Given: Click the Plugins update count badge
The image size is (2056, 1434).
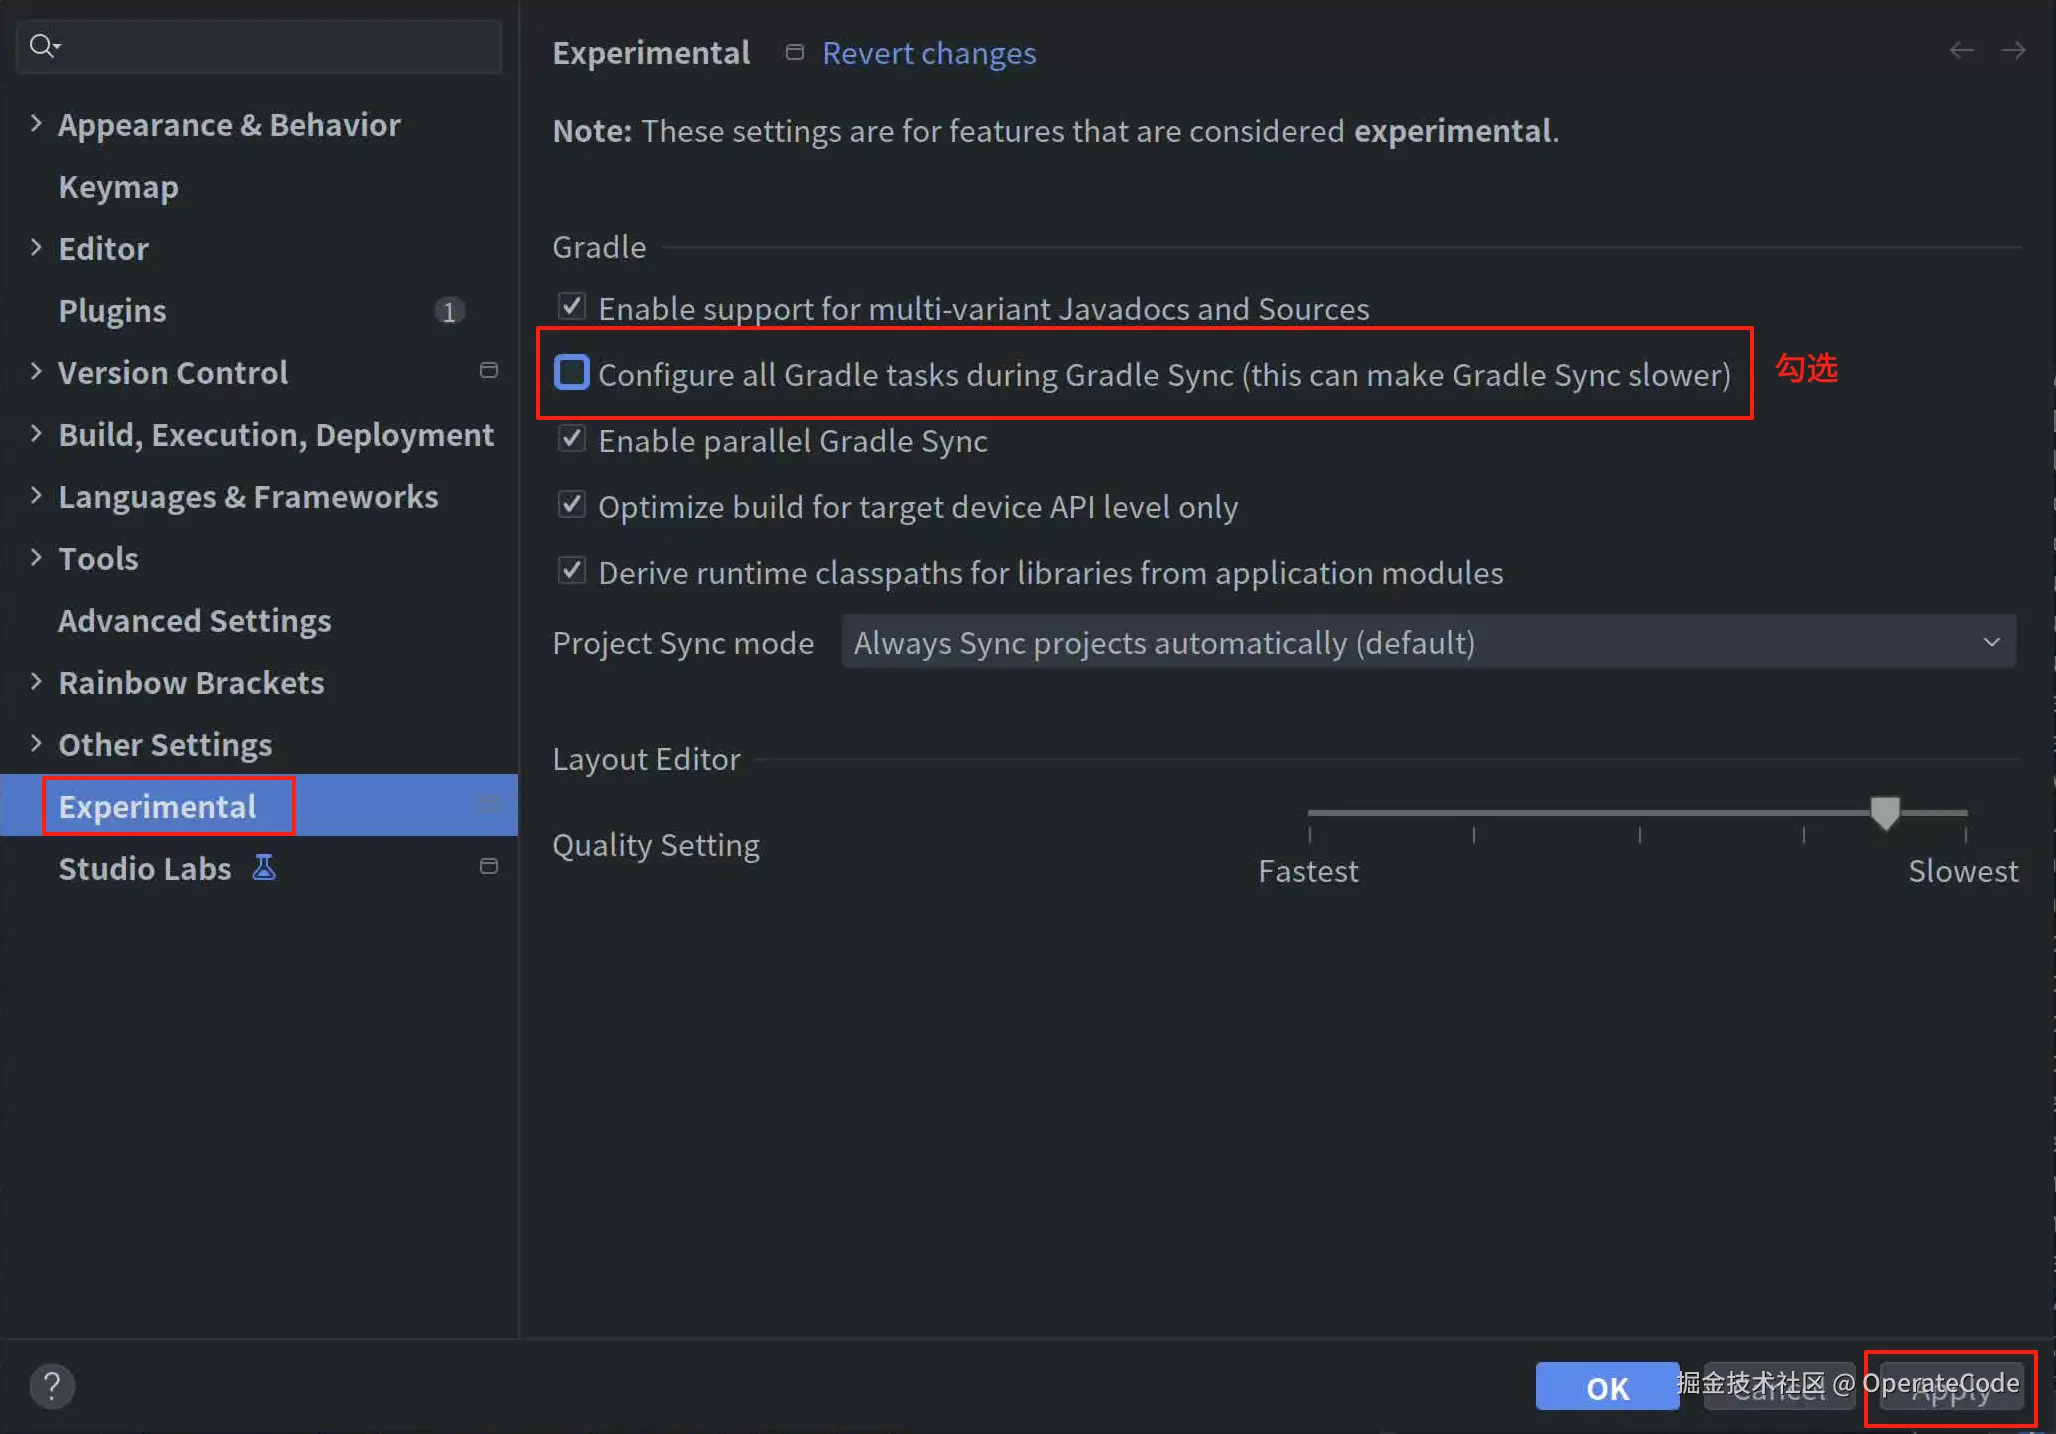Looking at the screenshot, I should point(449,311).
